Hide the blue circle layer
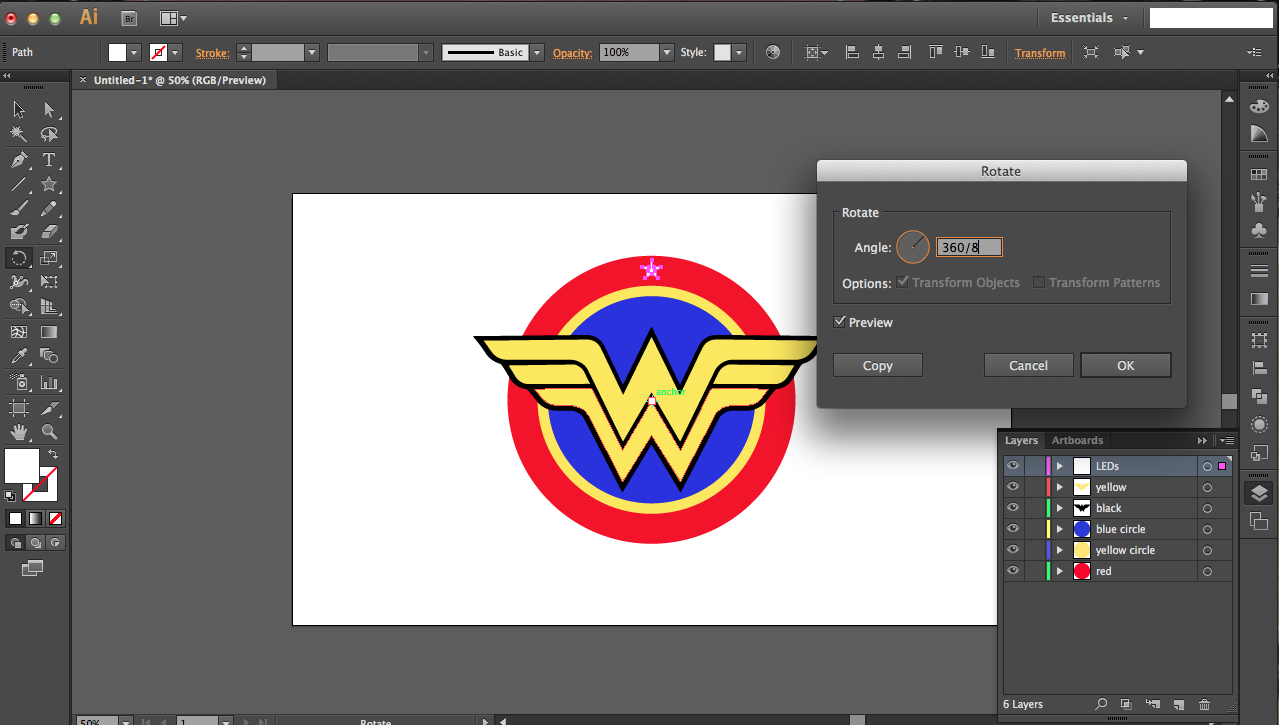This screenshot has width=1279, height=725. click(1013, 529)
